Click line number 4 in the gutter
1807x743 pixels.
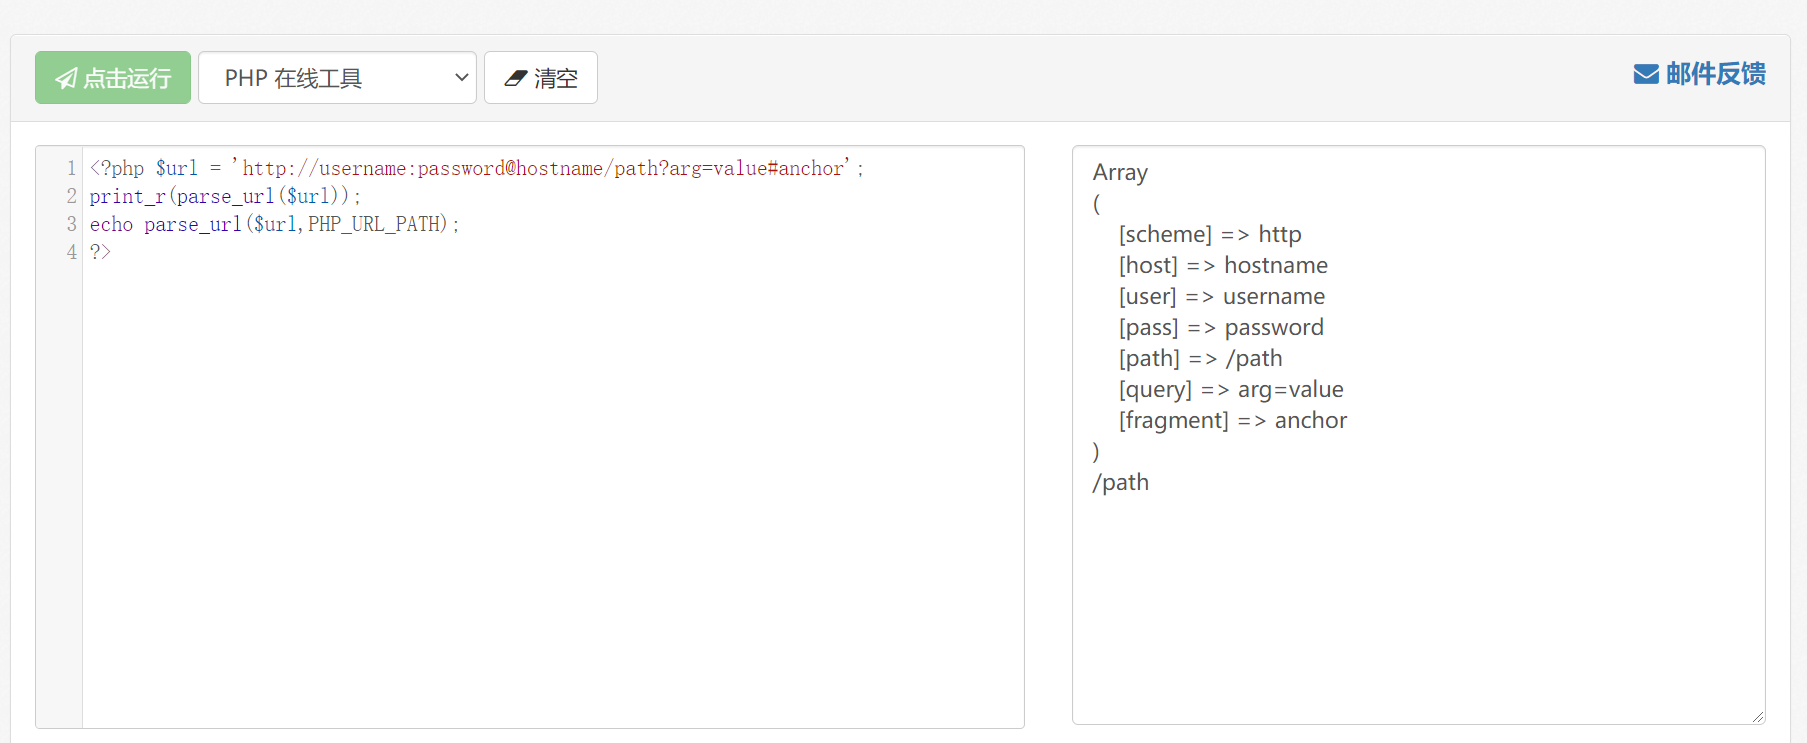71,252
